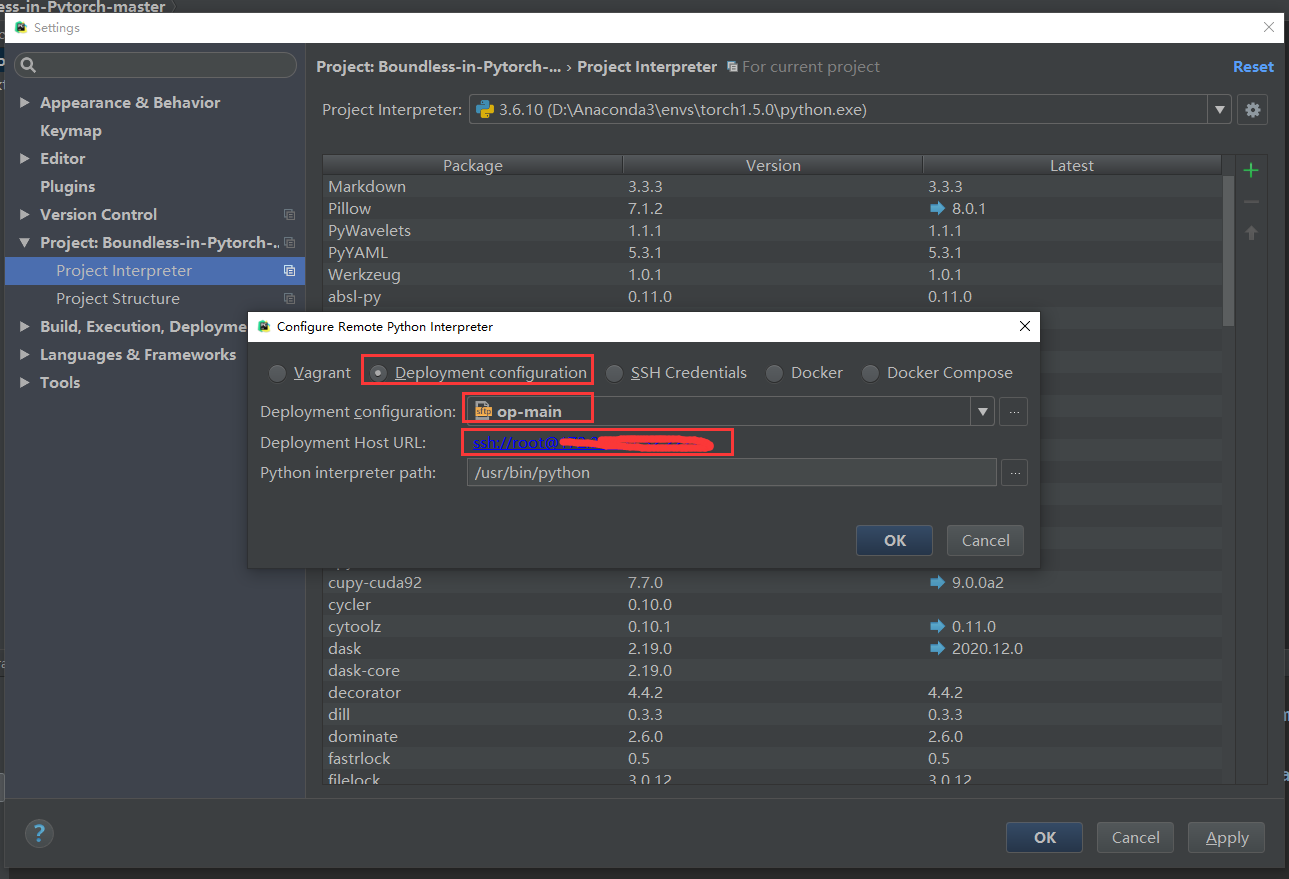Switch to the Vagrant option
1289x879 pixels.
point(277,373)
